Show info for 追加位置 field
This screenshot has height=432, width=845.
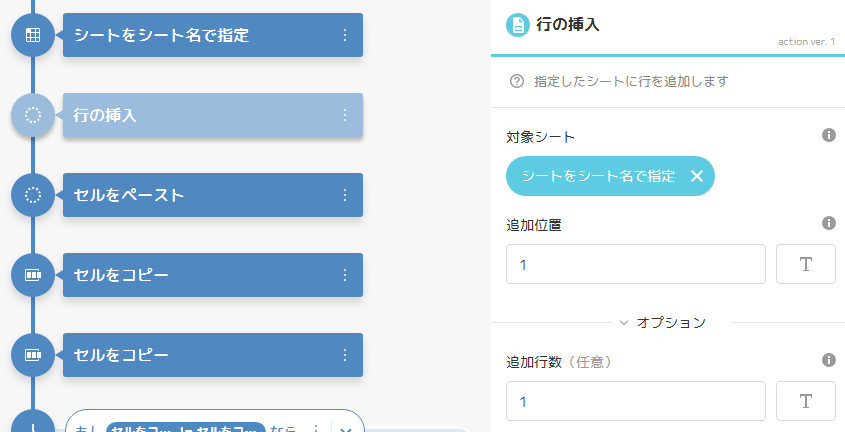coord(828,224)
